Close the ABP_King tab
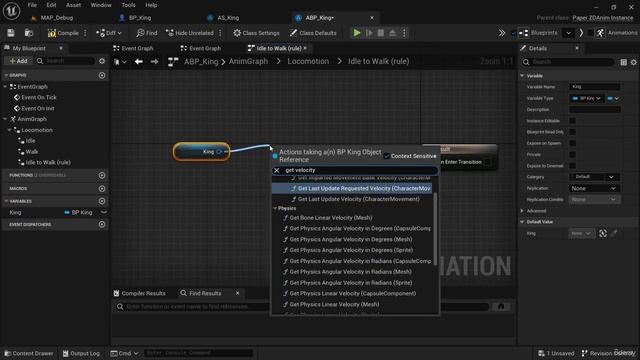Viewport: 640px width, 360px height. click(372, 18)
